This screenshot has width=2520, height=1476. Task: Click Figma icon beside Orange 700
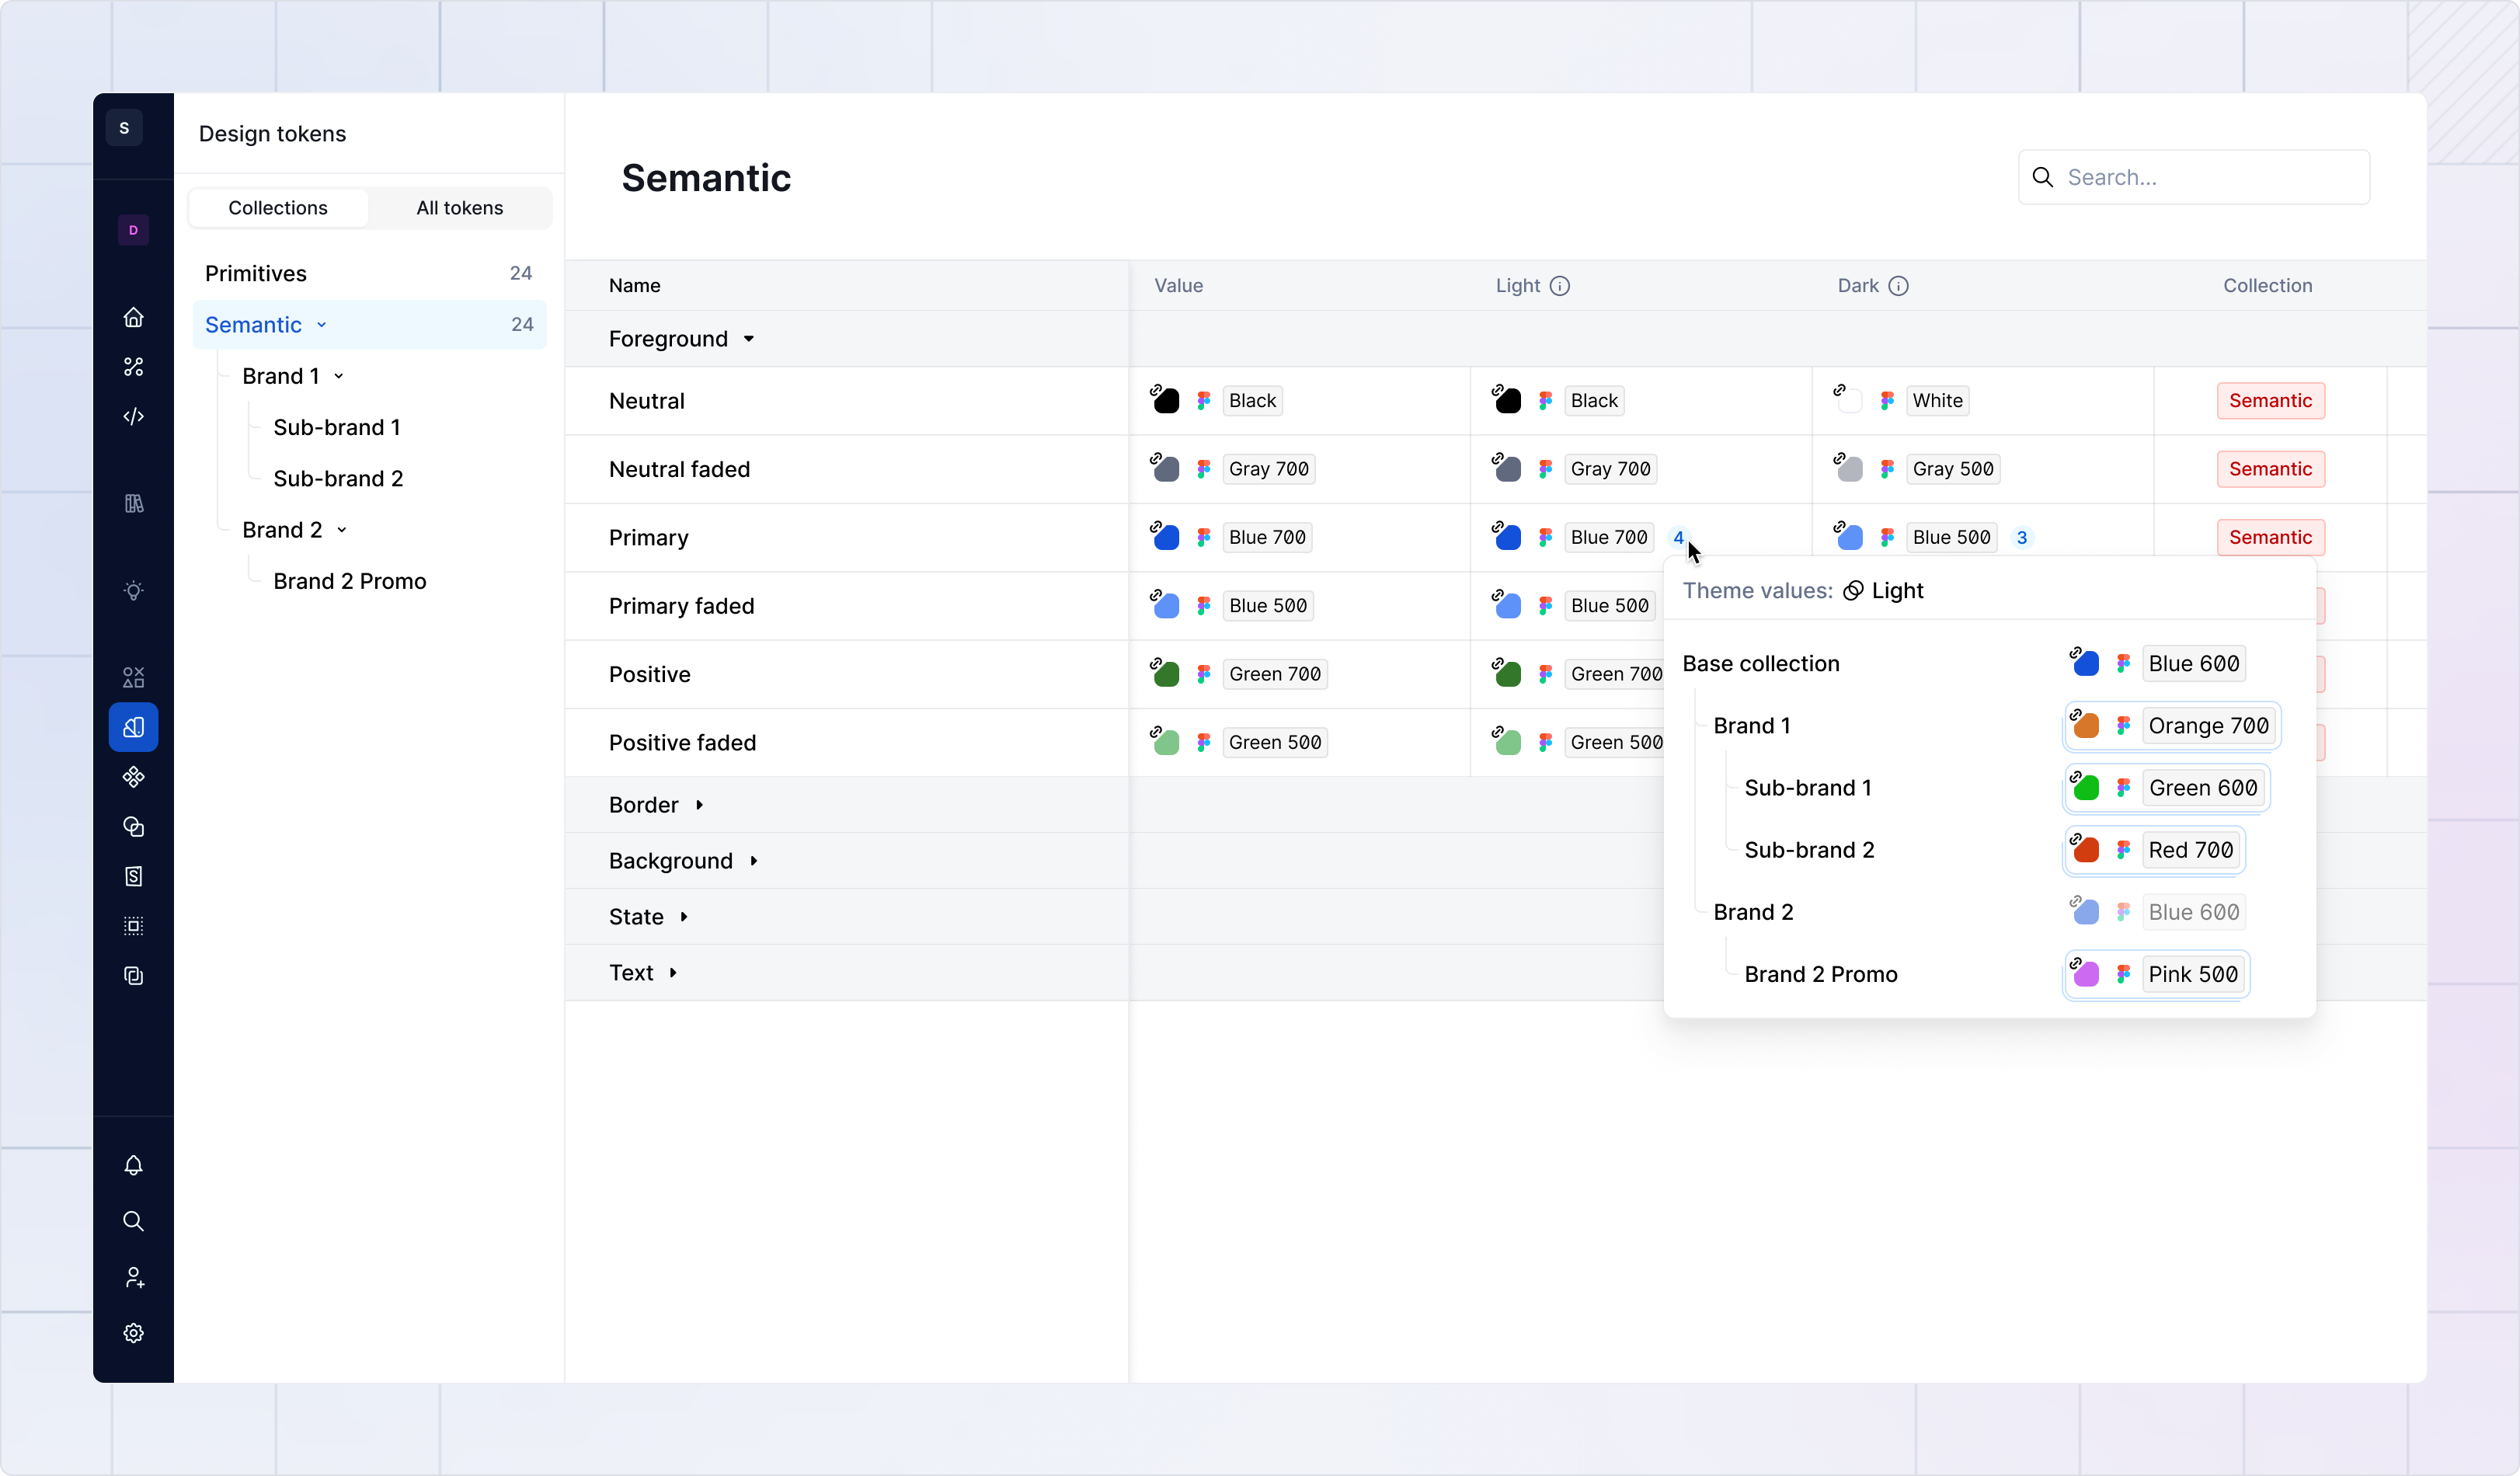coord(2123,726)
